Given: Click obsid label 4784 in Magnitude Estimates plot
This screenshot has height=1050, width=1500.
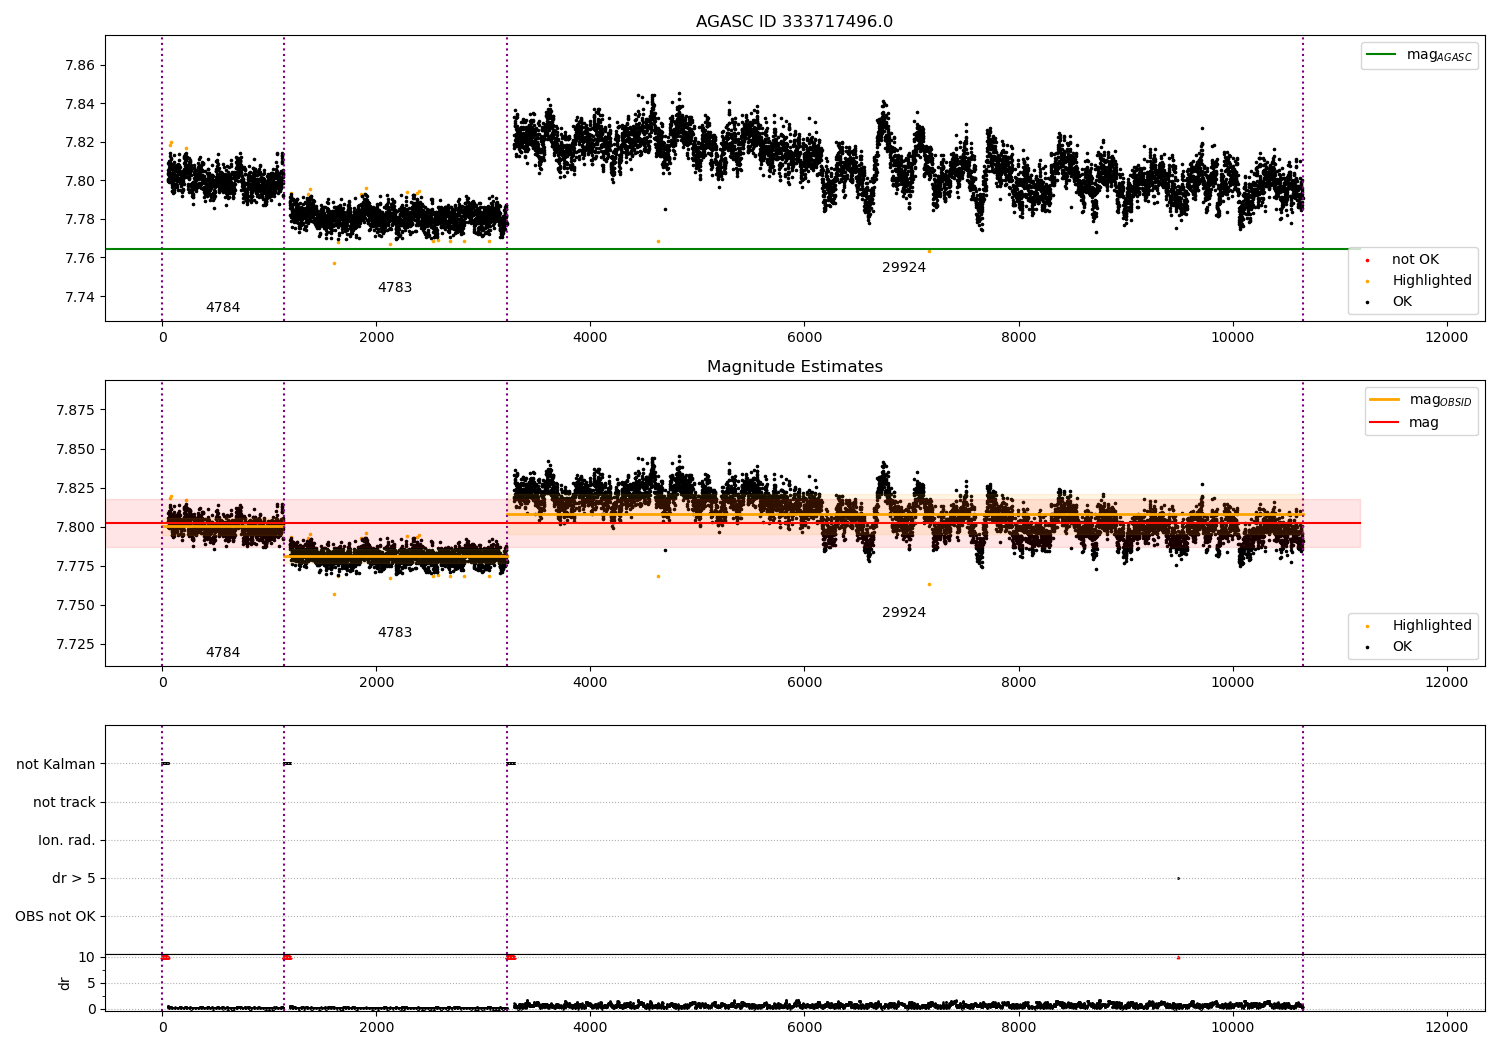Looking at the screenshot, I should [223, 653].
